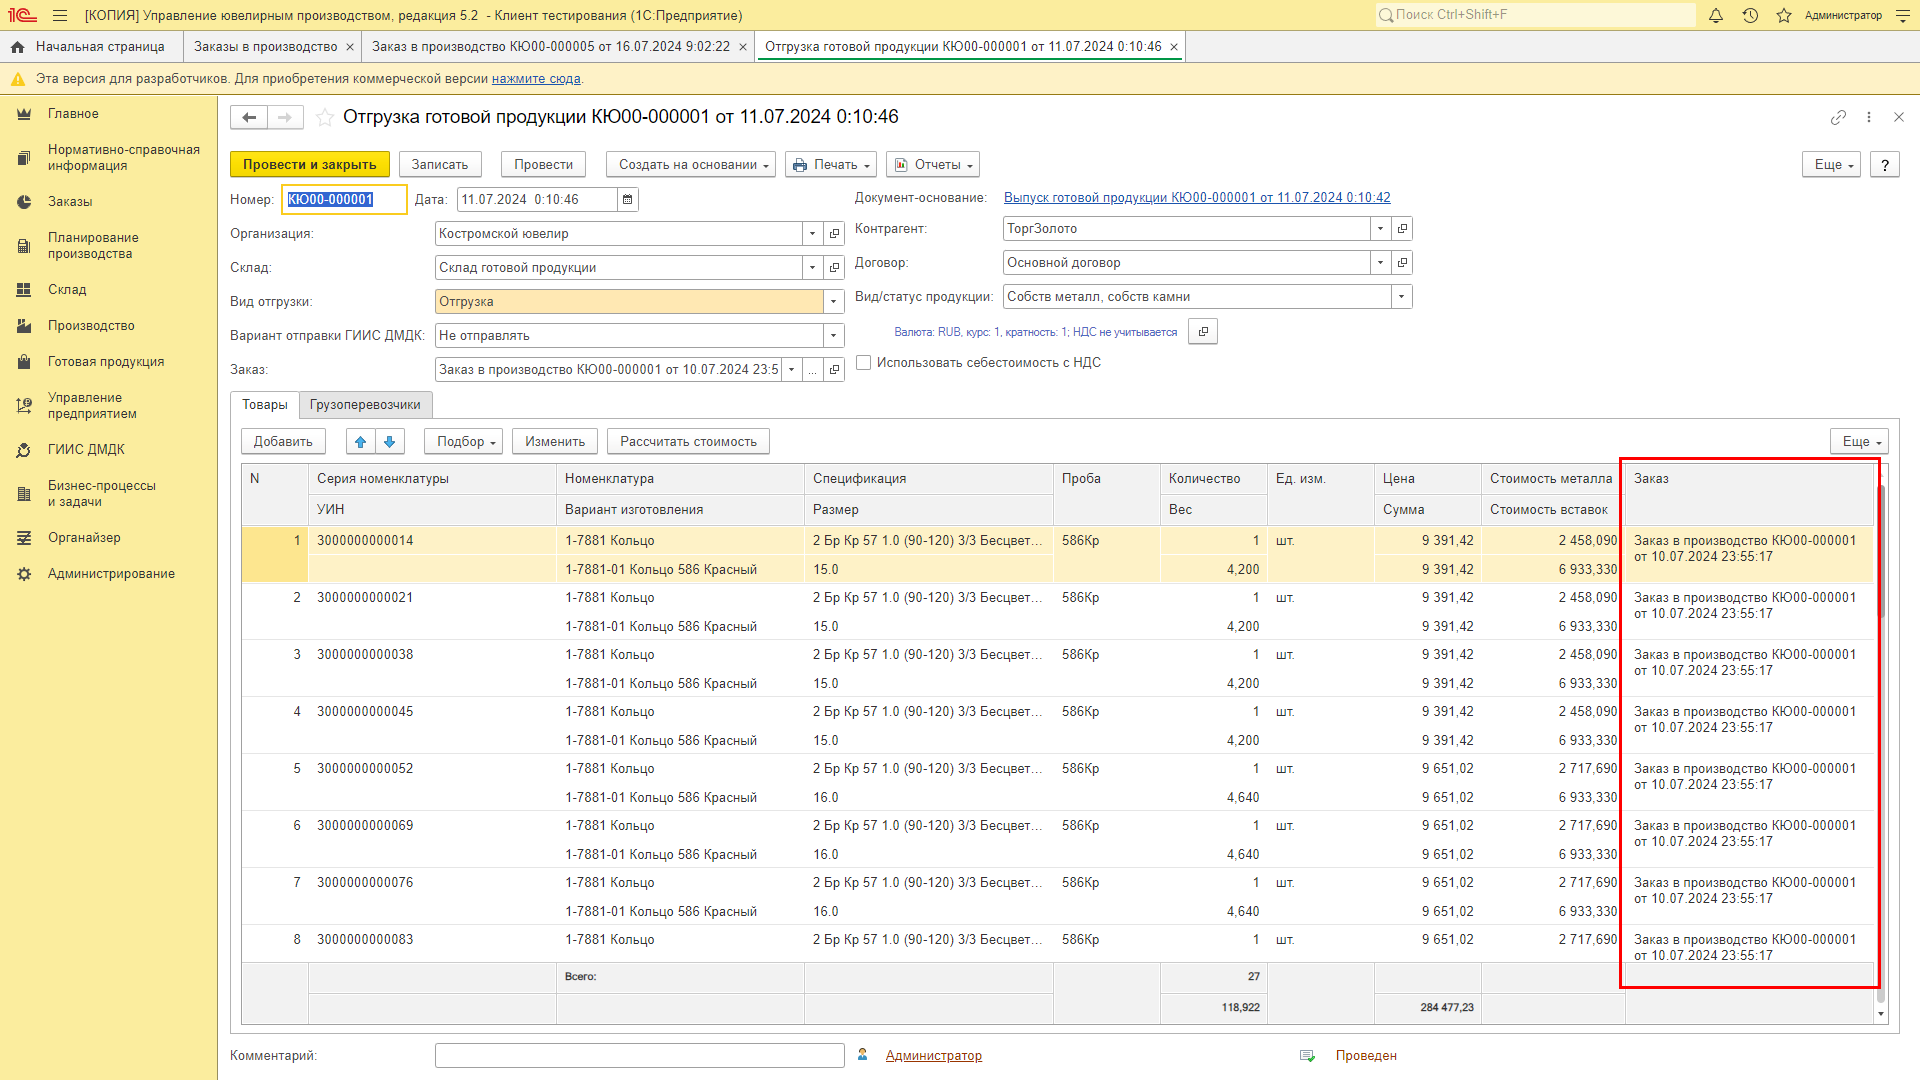Copy link to document icon

(x=1838, y=117)
